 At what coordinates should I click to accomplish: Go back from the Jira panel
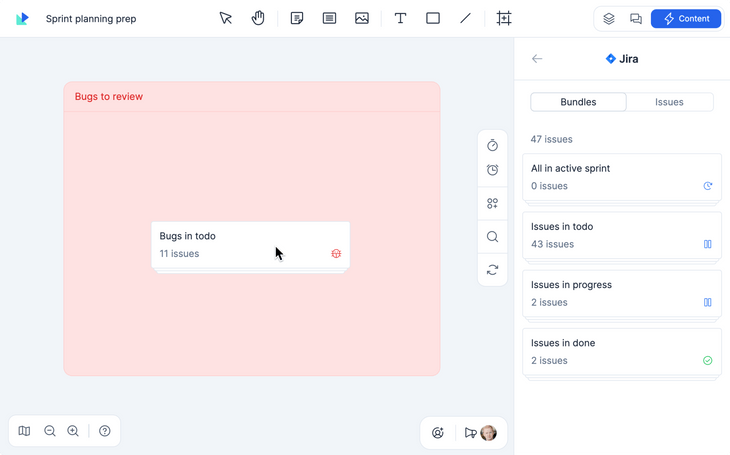(537, 59)
